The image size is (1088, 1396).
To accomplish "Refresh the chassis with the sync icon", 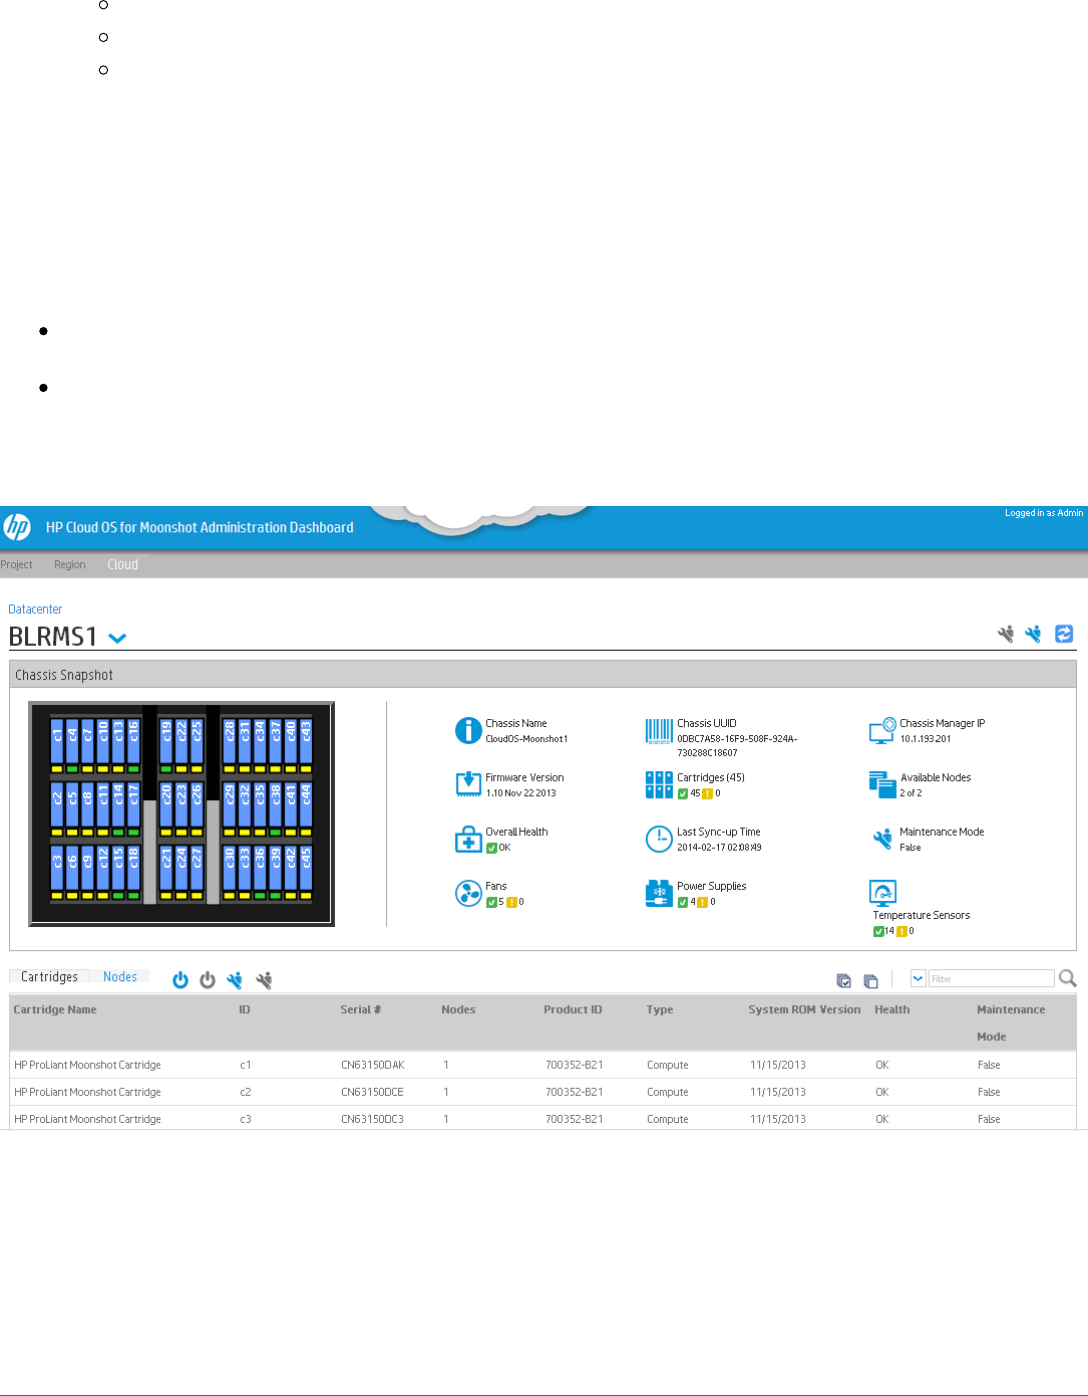I will pos(1064,634).
